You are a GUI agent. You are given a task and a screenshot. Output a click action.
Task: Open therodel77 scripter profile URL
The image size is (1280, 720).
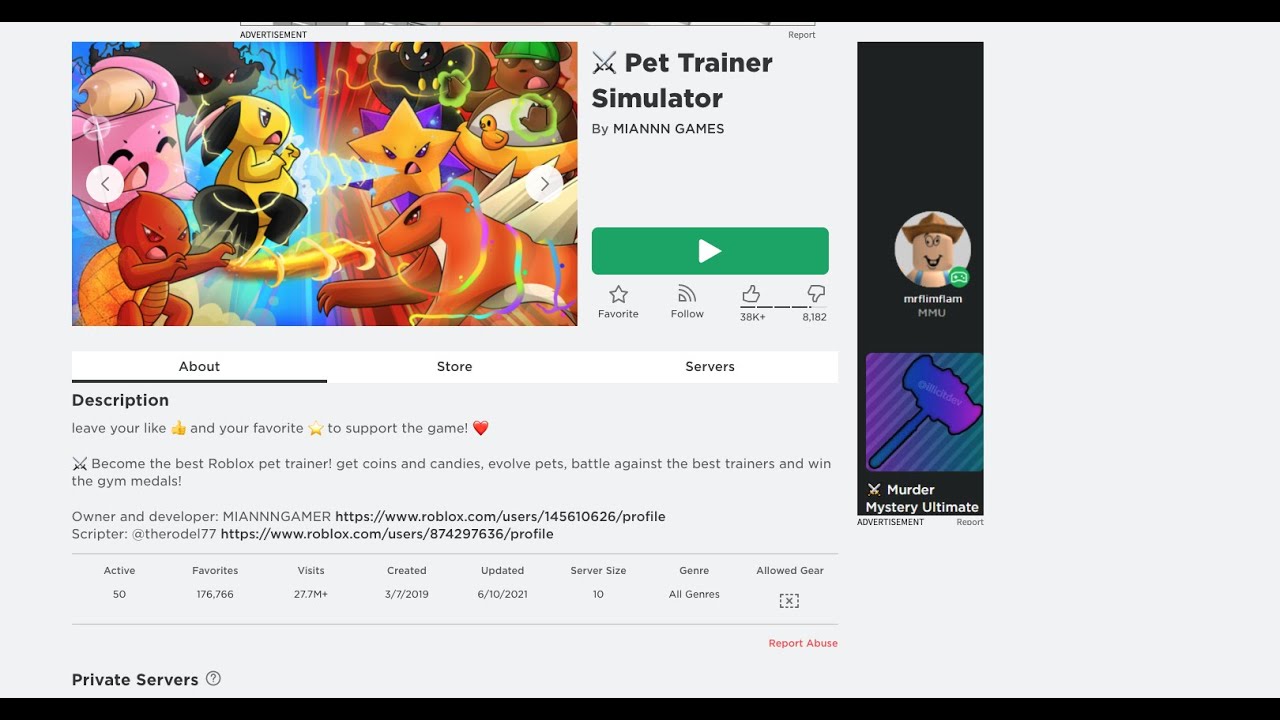(x=387, y=534)
